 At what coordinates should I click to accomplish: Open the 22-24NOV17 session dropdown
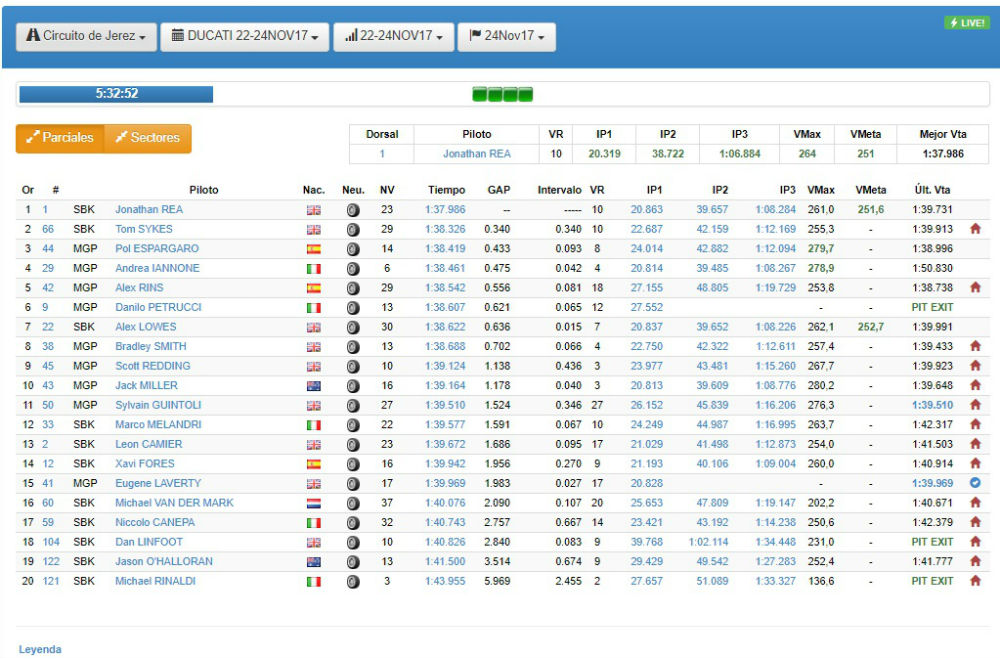[x=393, y=36]
